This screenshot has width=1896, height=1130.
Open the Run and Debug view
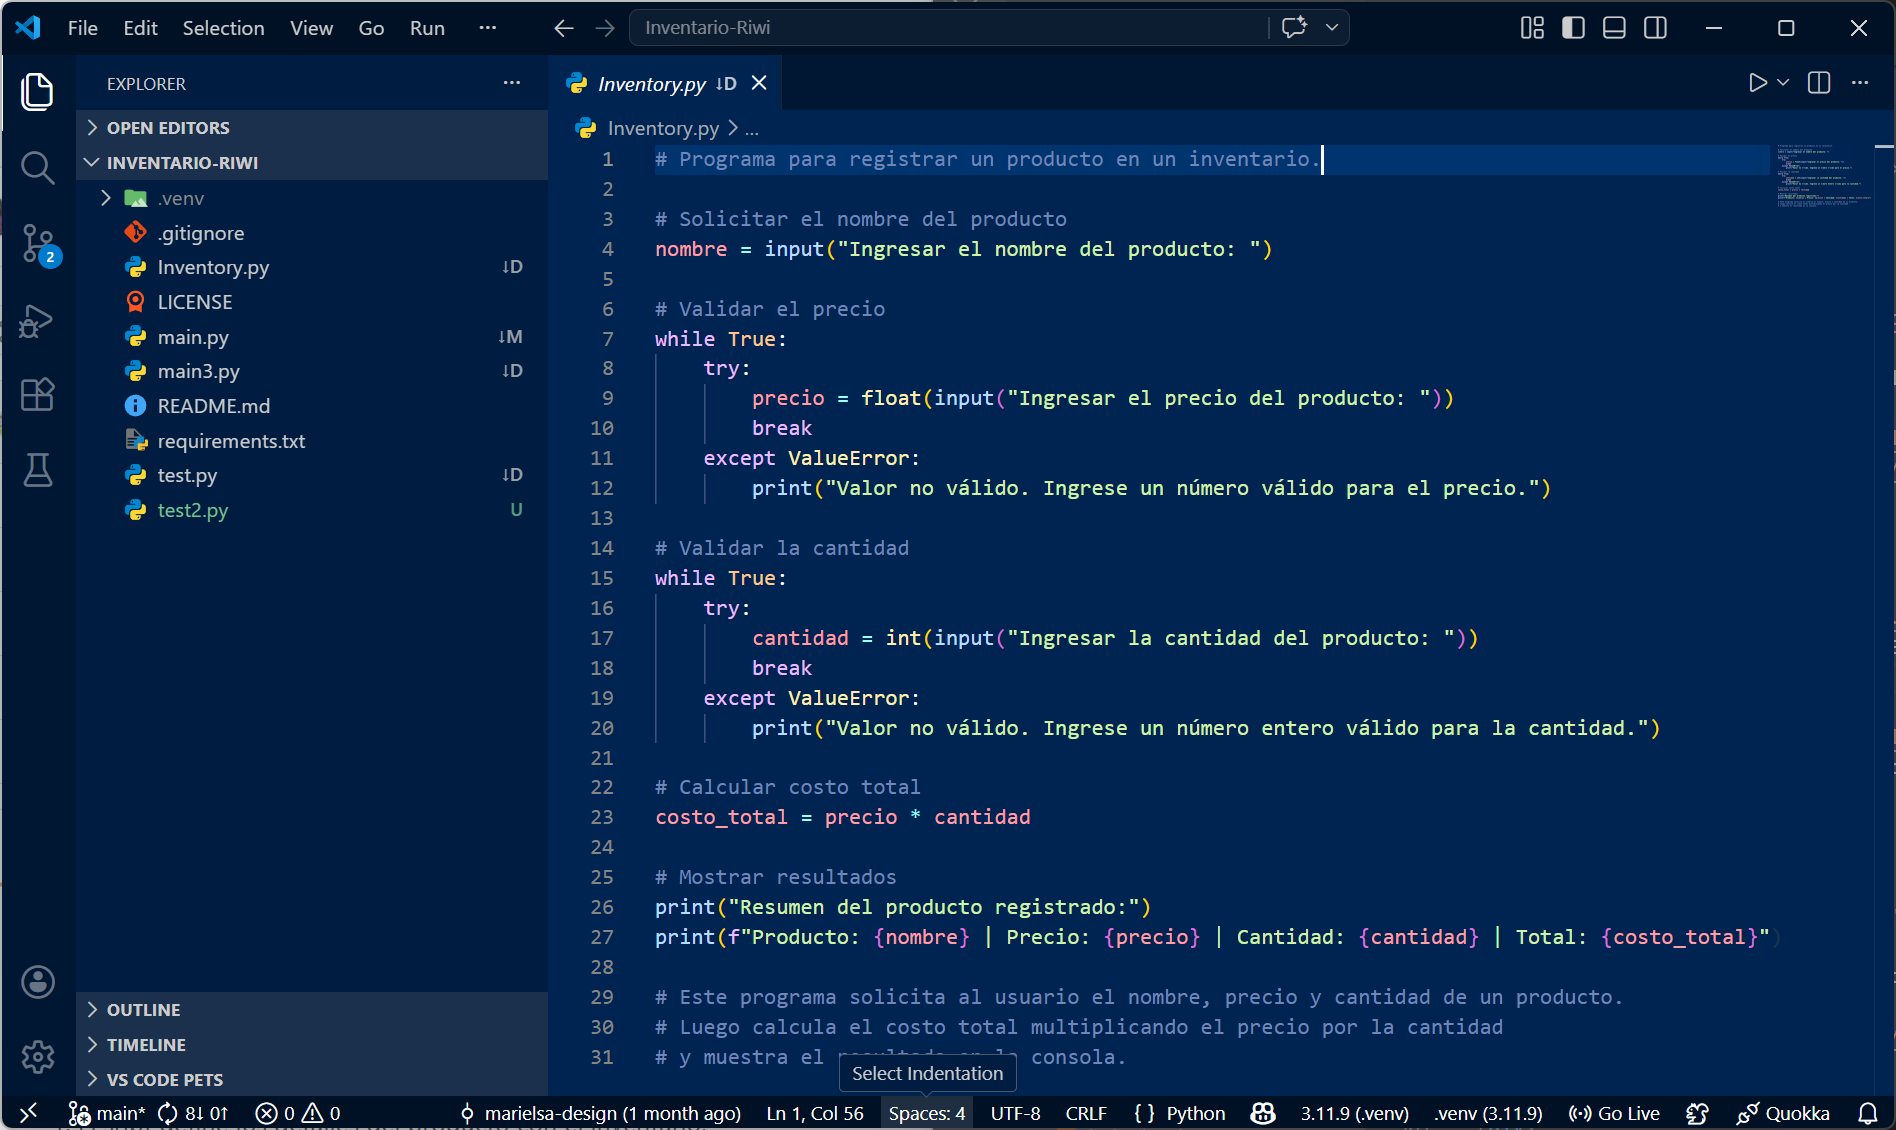[37, 320]
